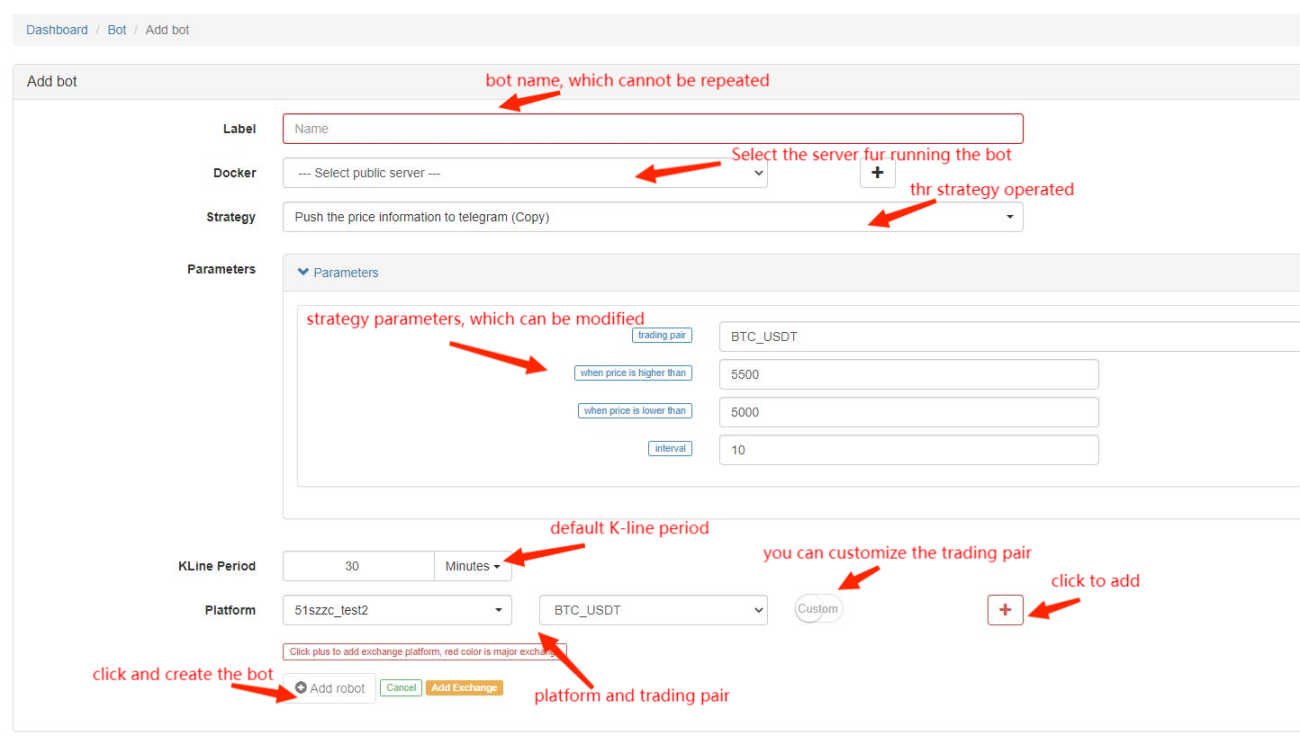Click the plus icon next to Docker dropdown
The image size is (1300, 736).
click(877, 173)
